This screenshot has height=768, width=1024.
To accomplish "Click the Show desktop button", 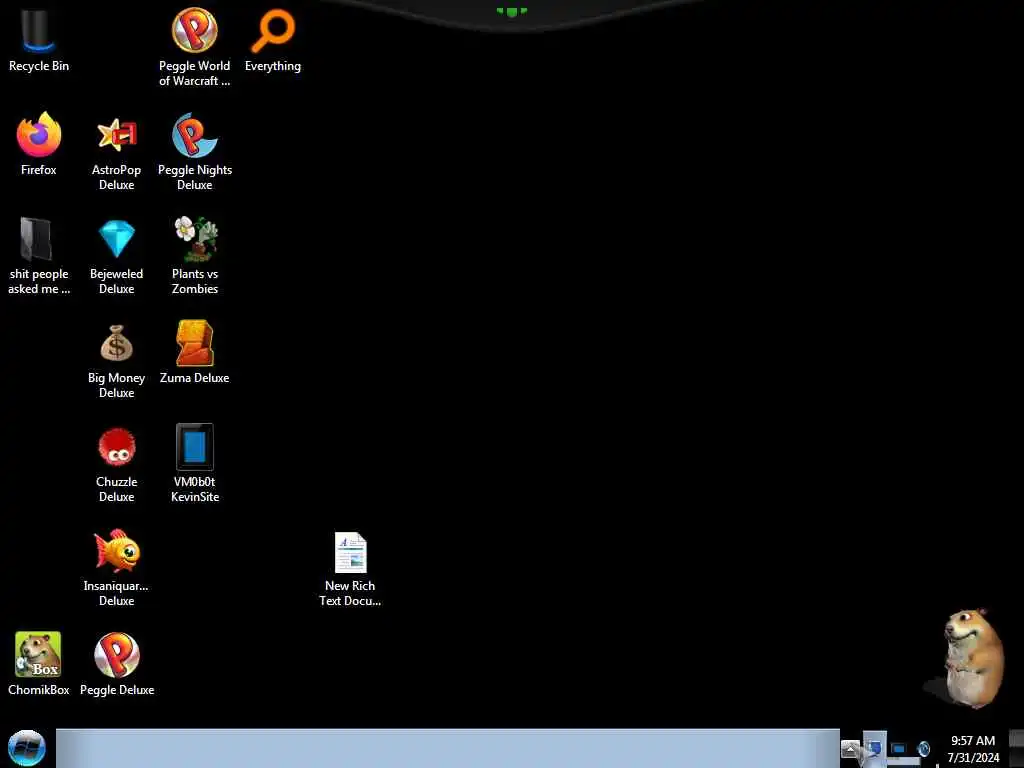I will (x=1016, y=748).
